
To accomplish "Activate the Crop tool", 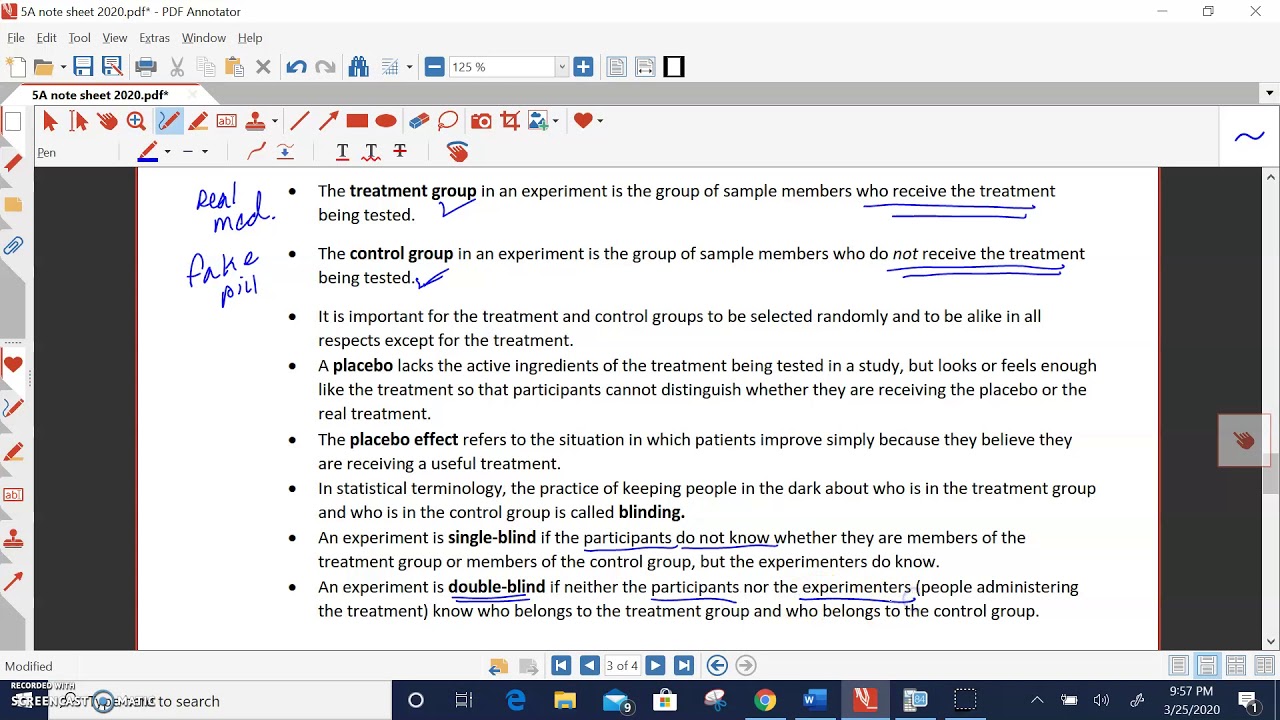I will [x=510, y=121].
